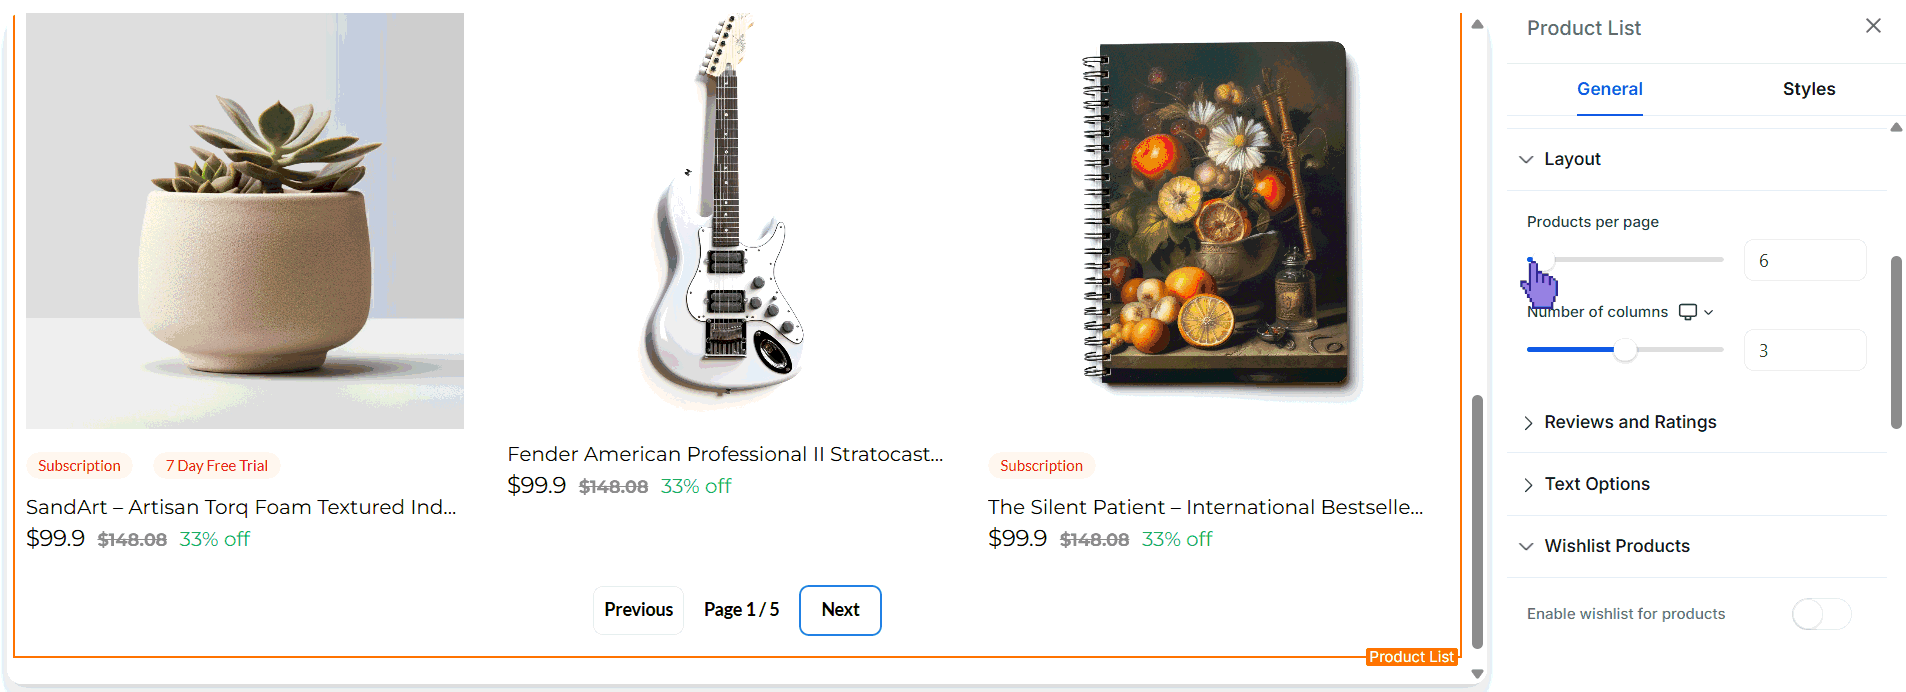Click the Products per page number field
The height and width of the screenshot is (692, 1906).
[1804, 261]
